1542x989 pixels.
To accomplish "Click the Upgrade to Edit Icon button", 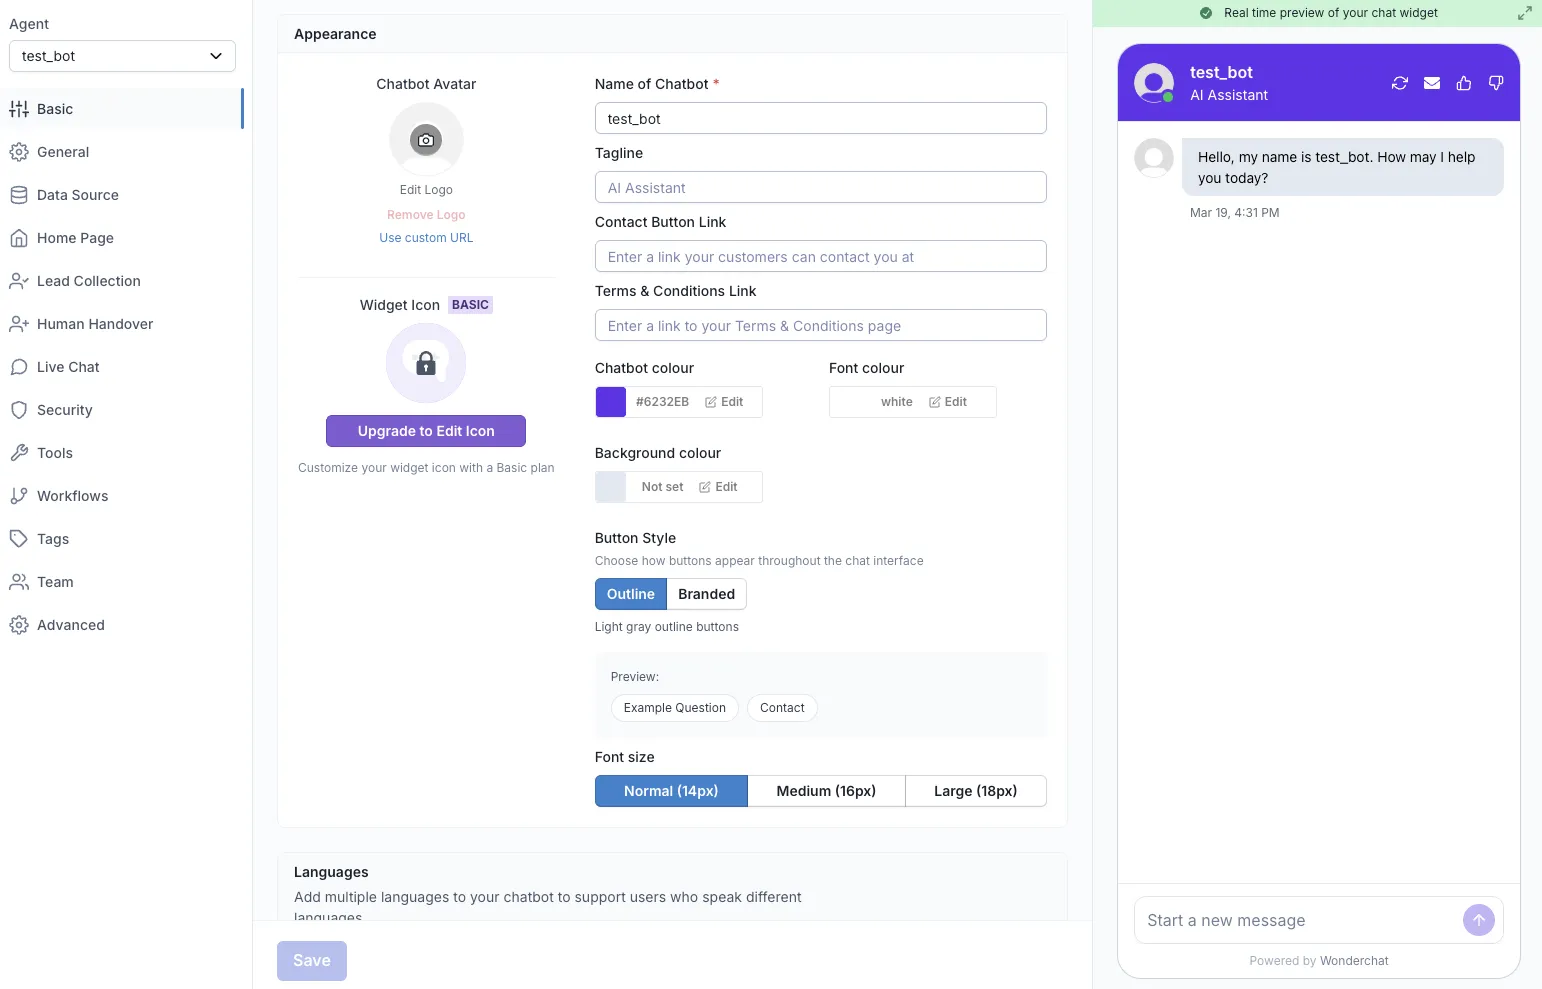I will pyautogui.click(x=426, y=430).
